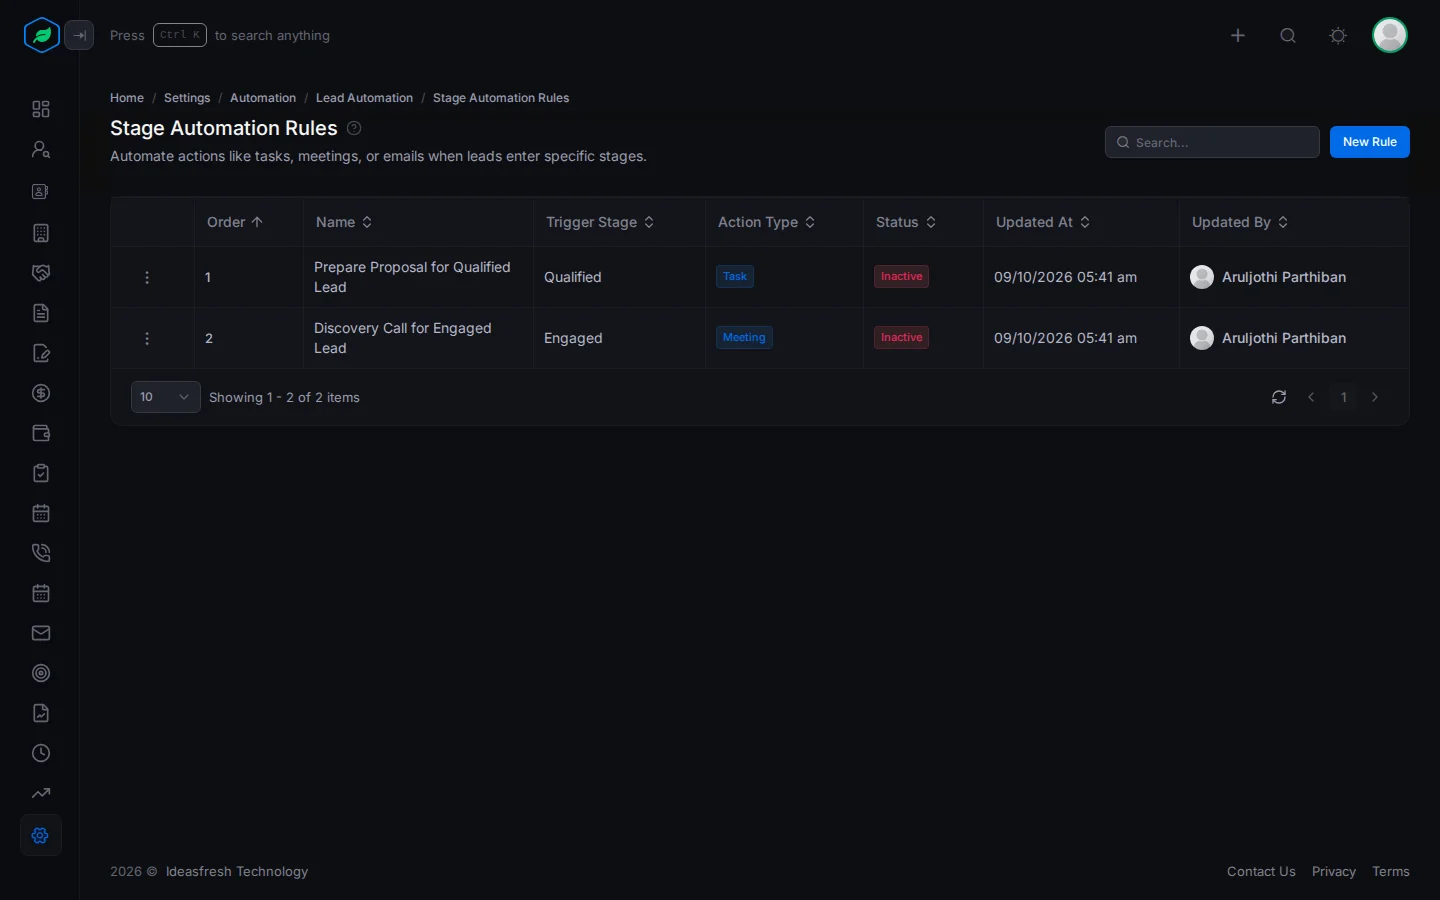Open the clipboard-check tasks icon in sidebar
Image resolution: width=1440 pixels, height=900 pixels.
tap(41, 473)
